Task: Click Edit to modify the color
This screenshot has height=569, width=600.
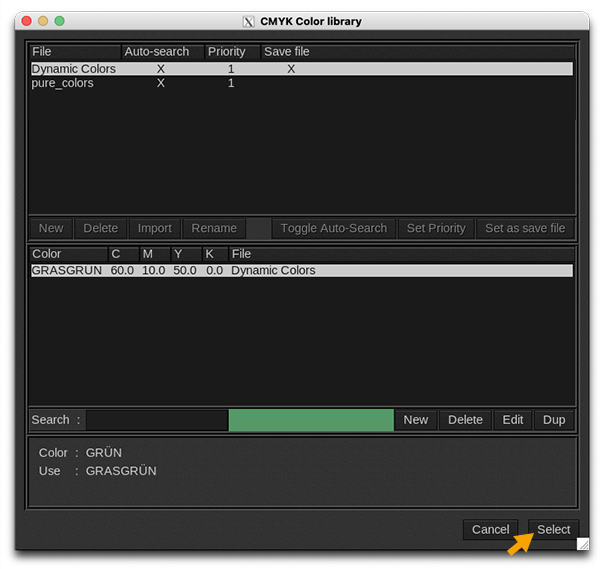Action: click(x=513, y=420)
